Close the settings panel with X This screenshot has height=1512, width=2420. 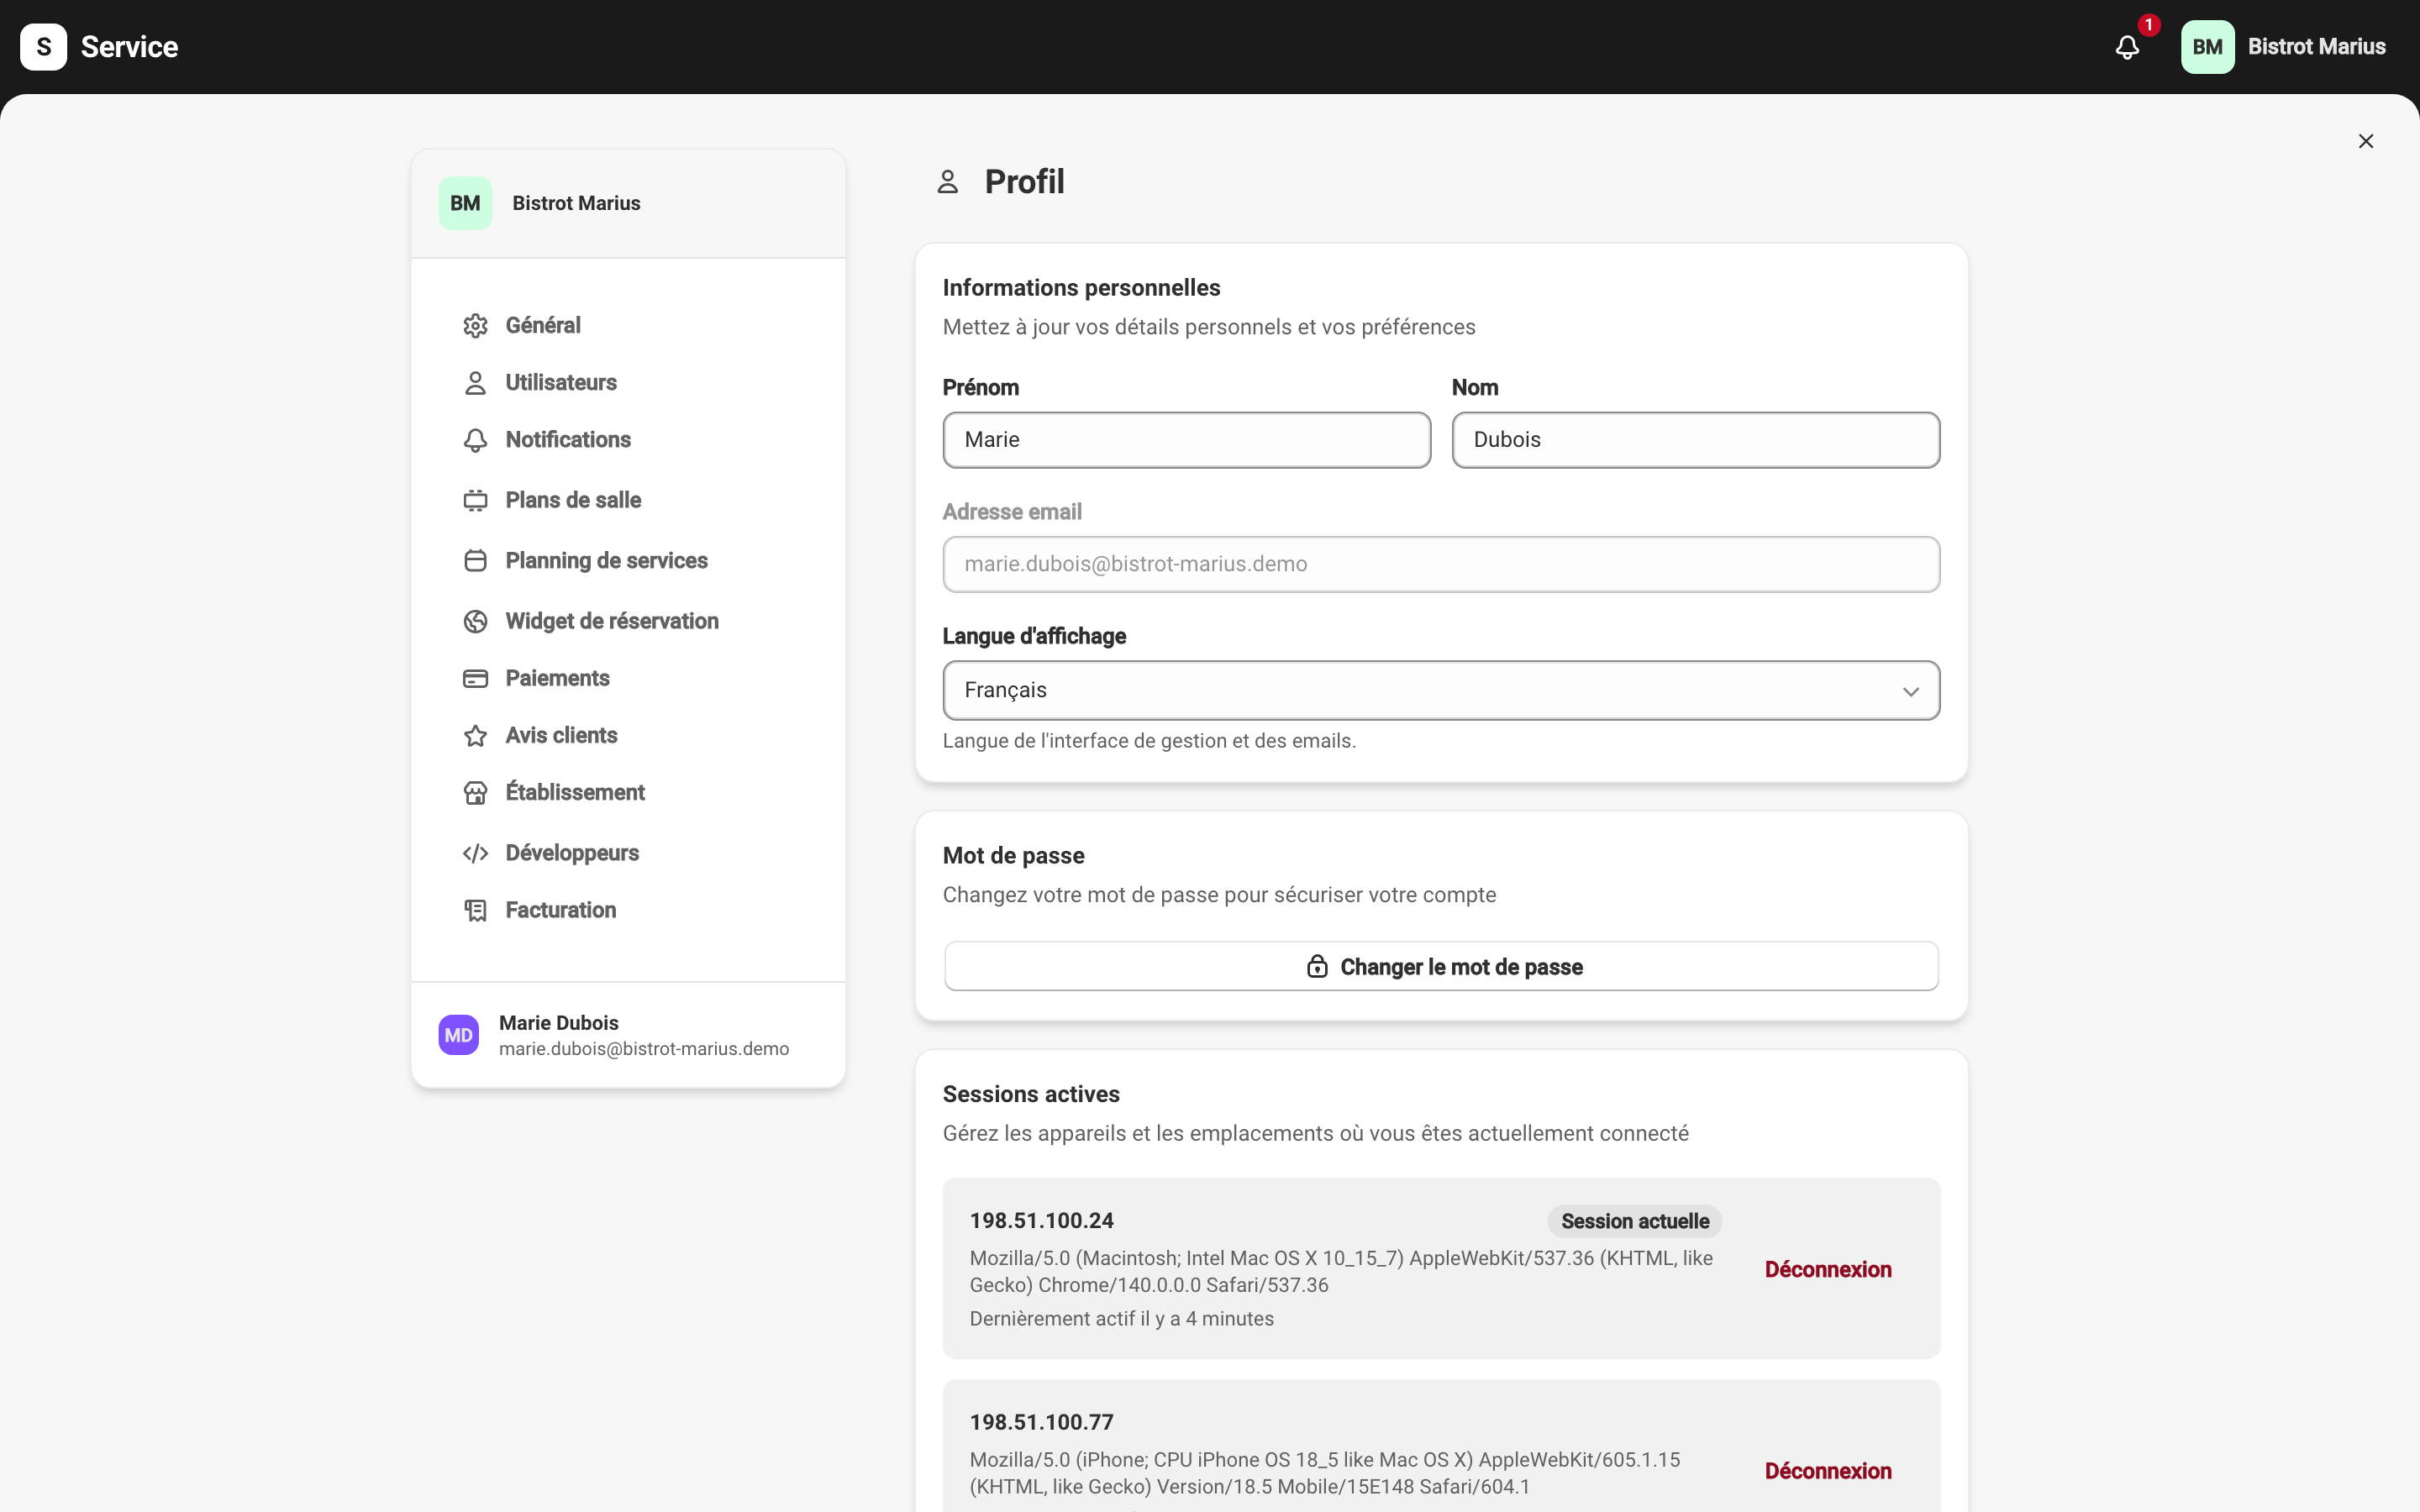[2365, 141]
